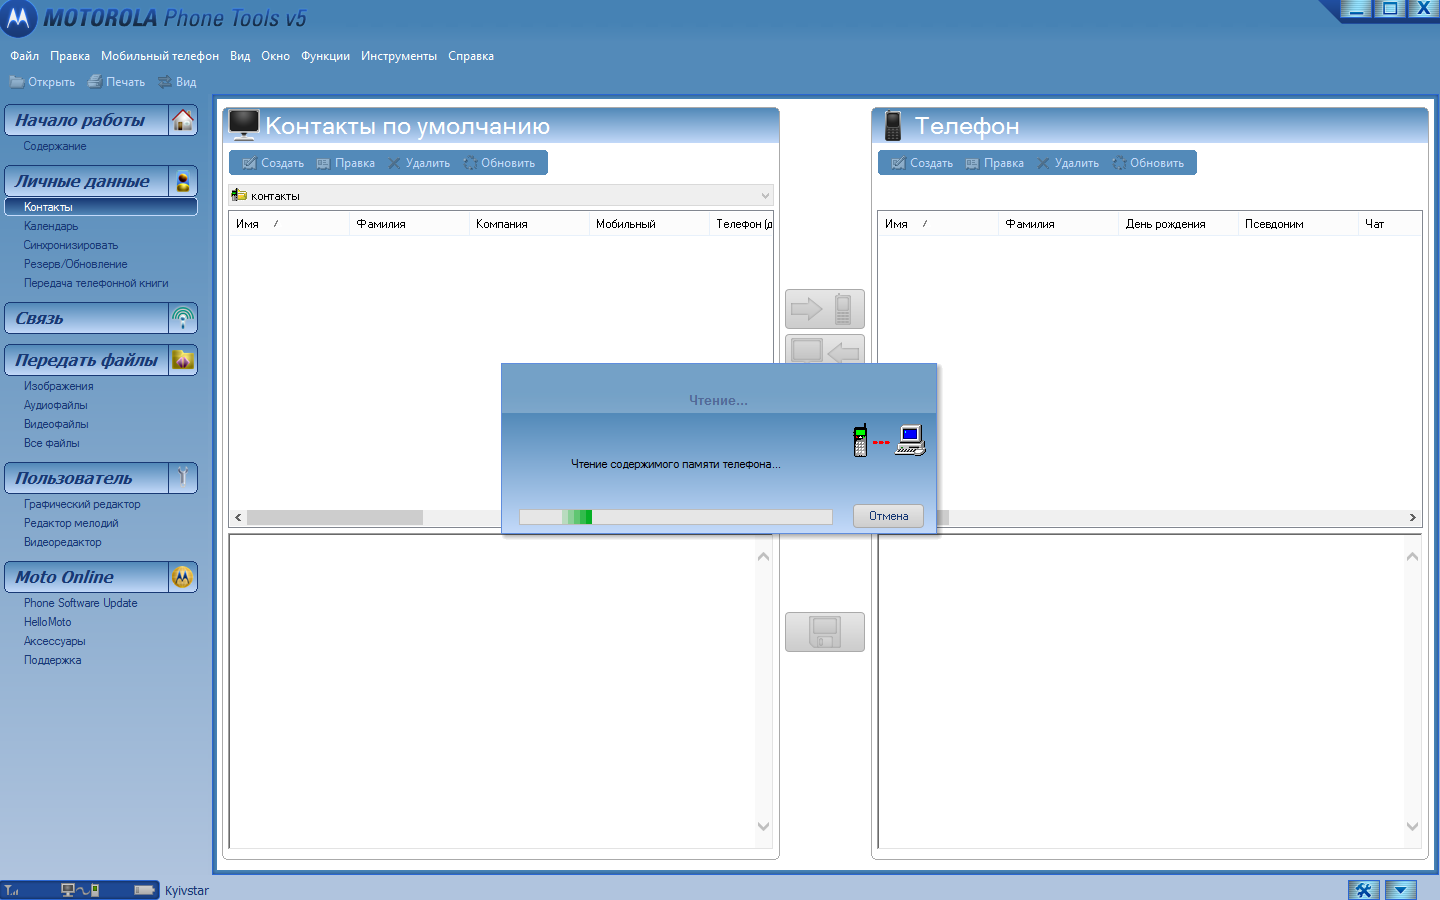
Task: Click down arrow of left details pane scrollbar
Action: [764, 826]
